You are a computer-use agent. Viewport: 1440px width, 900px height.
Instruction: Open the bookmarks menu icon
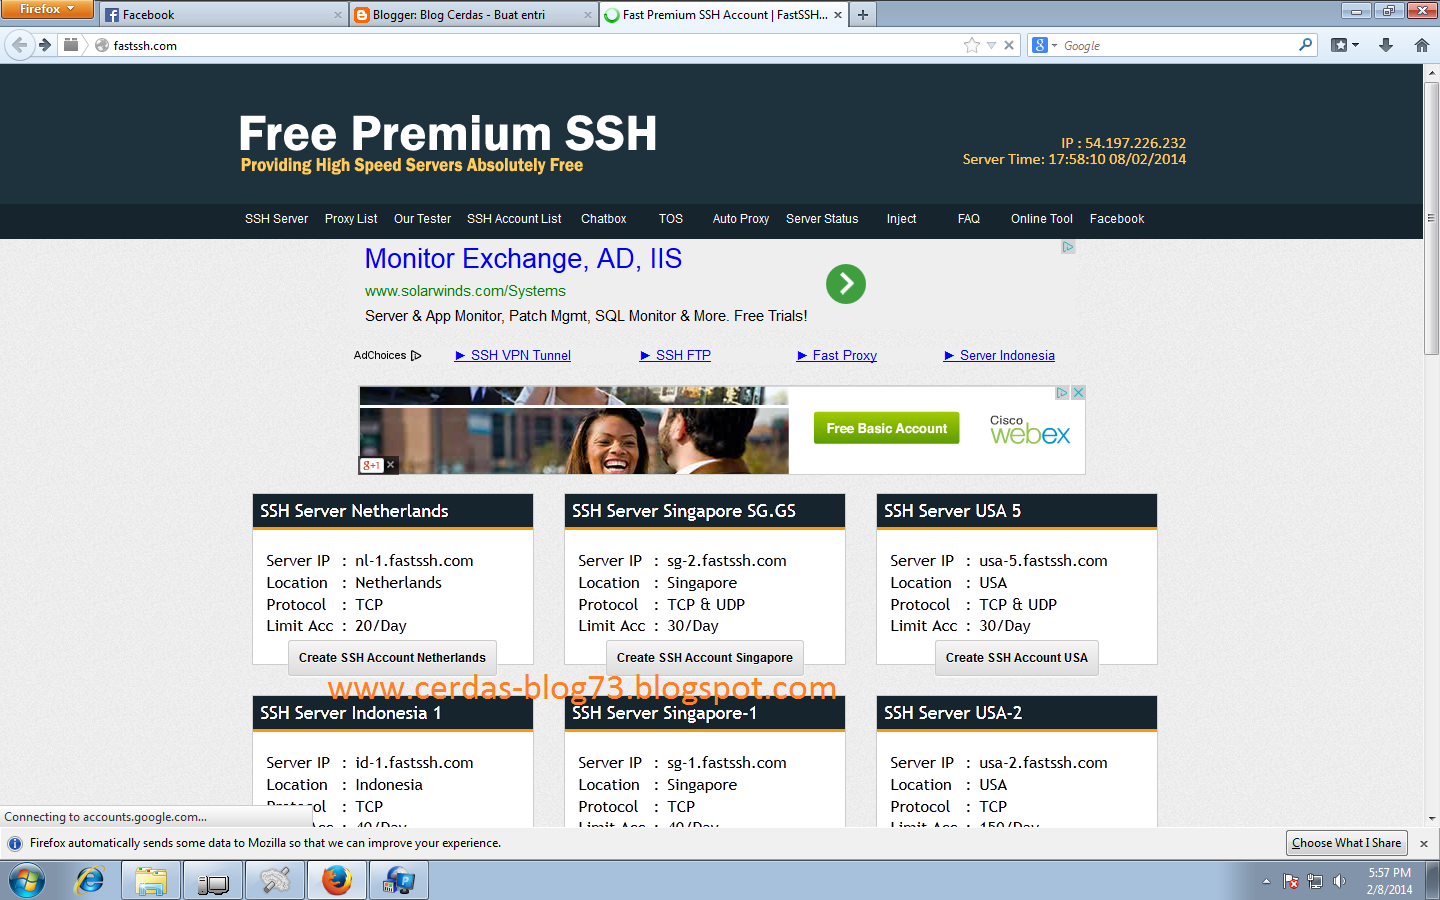(x=1344, y=45)
